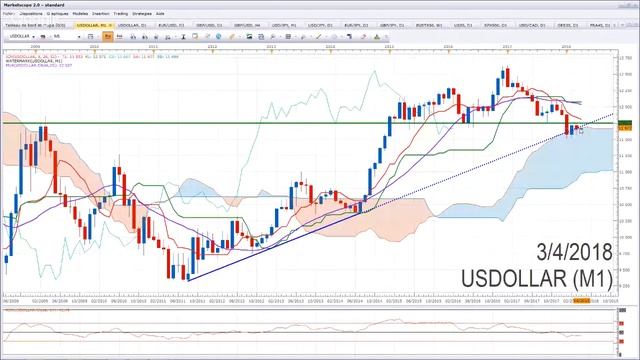Image resolution: width=640 pixels, height=360 pixels.
Task: Switch to the SPX500, D1 tab
Action: click(x=495, y=25)
